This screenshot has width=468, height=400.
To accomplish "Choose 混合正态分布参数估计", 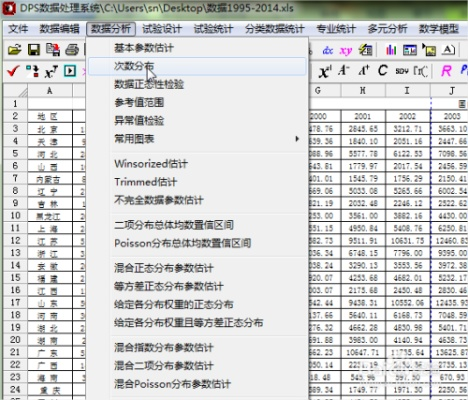I will [x=197, y=268].
